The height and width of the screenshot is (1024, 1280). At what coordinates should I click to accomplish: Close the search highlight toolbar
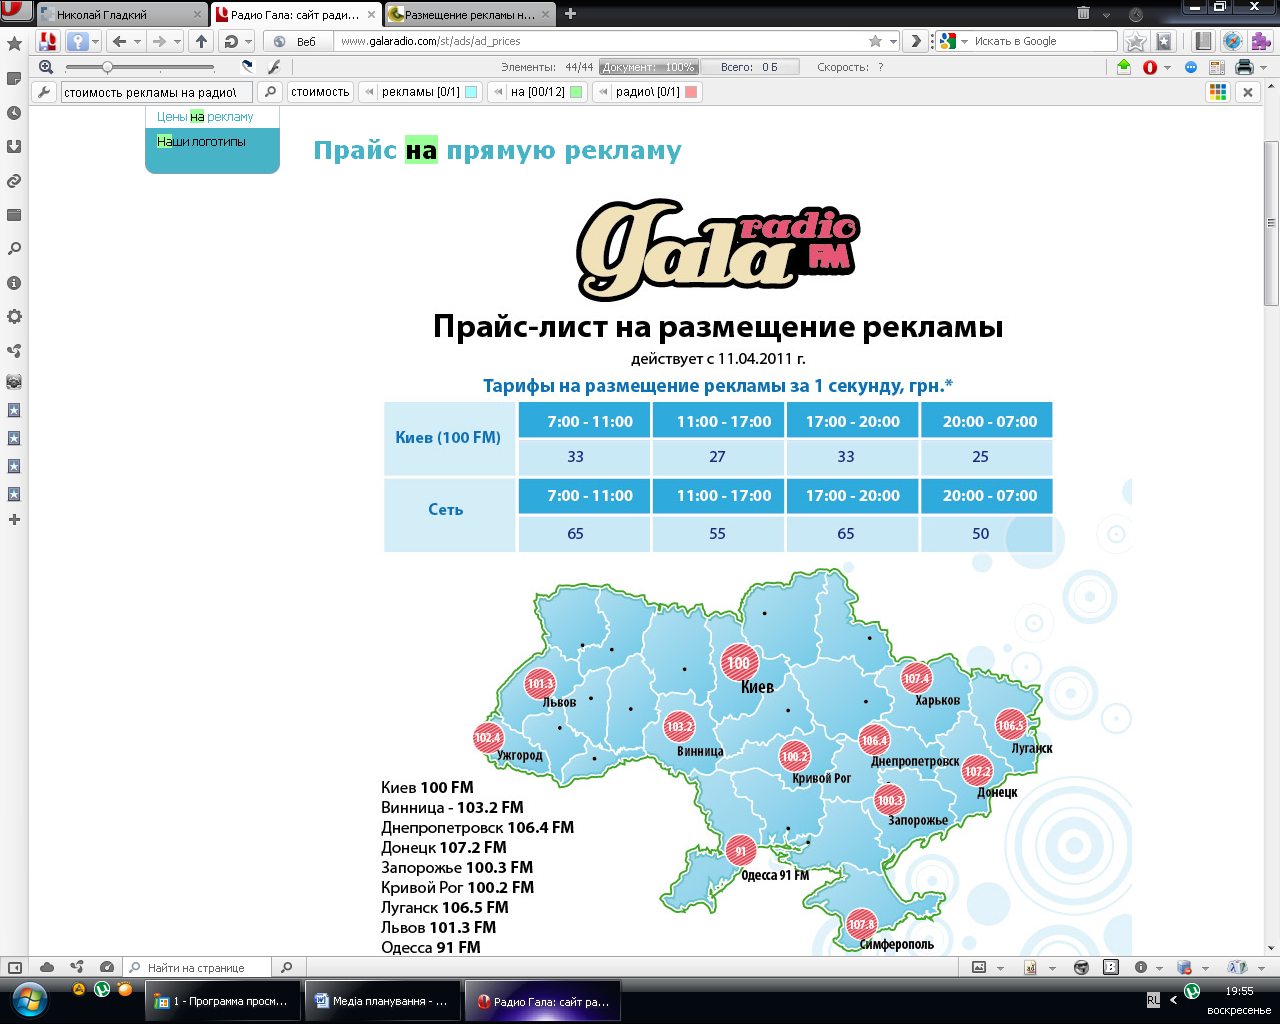(1247, 92)
